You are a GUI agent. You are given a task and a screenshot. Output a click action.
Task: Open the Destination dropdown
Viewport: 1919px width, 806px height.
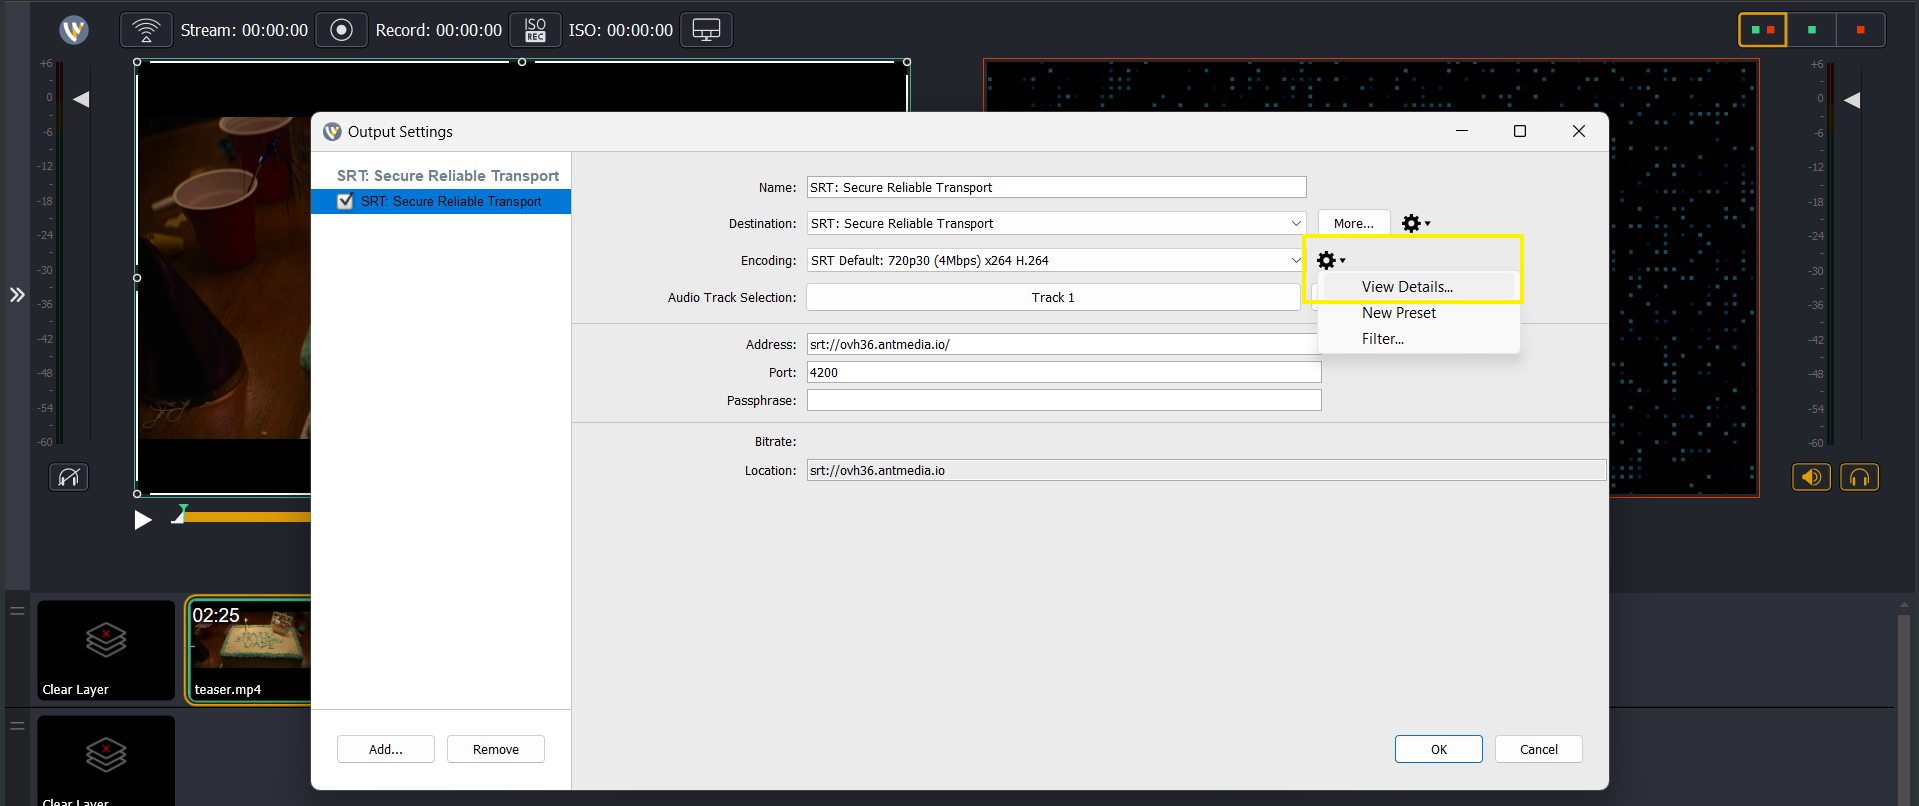(1056, 223)
